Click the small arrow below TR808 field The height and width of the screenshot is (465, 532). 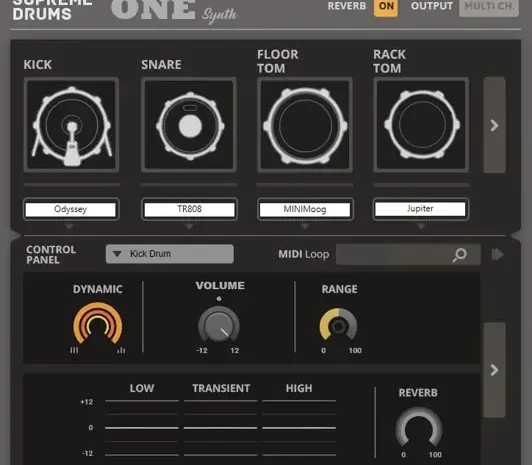[189, 226]
